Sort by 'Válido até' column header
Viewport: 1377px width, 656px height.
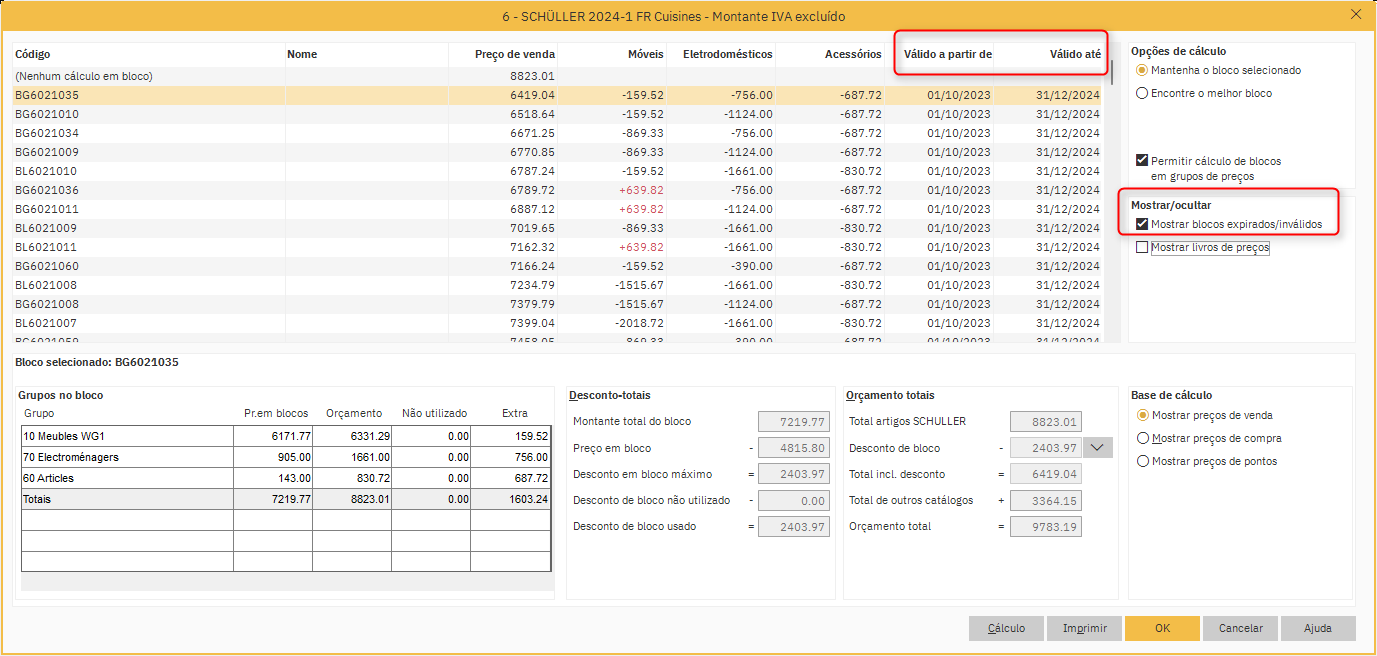coord(1074,55)
